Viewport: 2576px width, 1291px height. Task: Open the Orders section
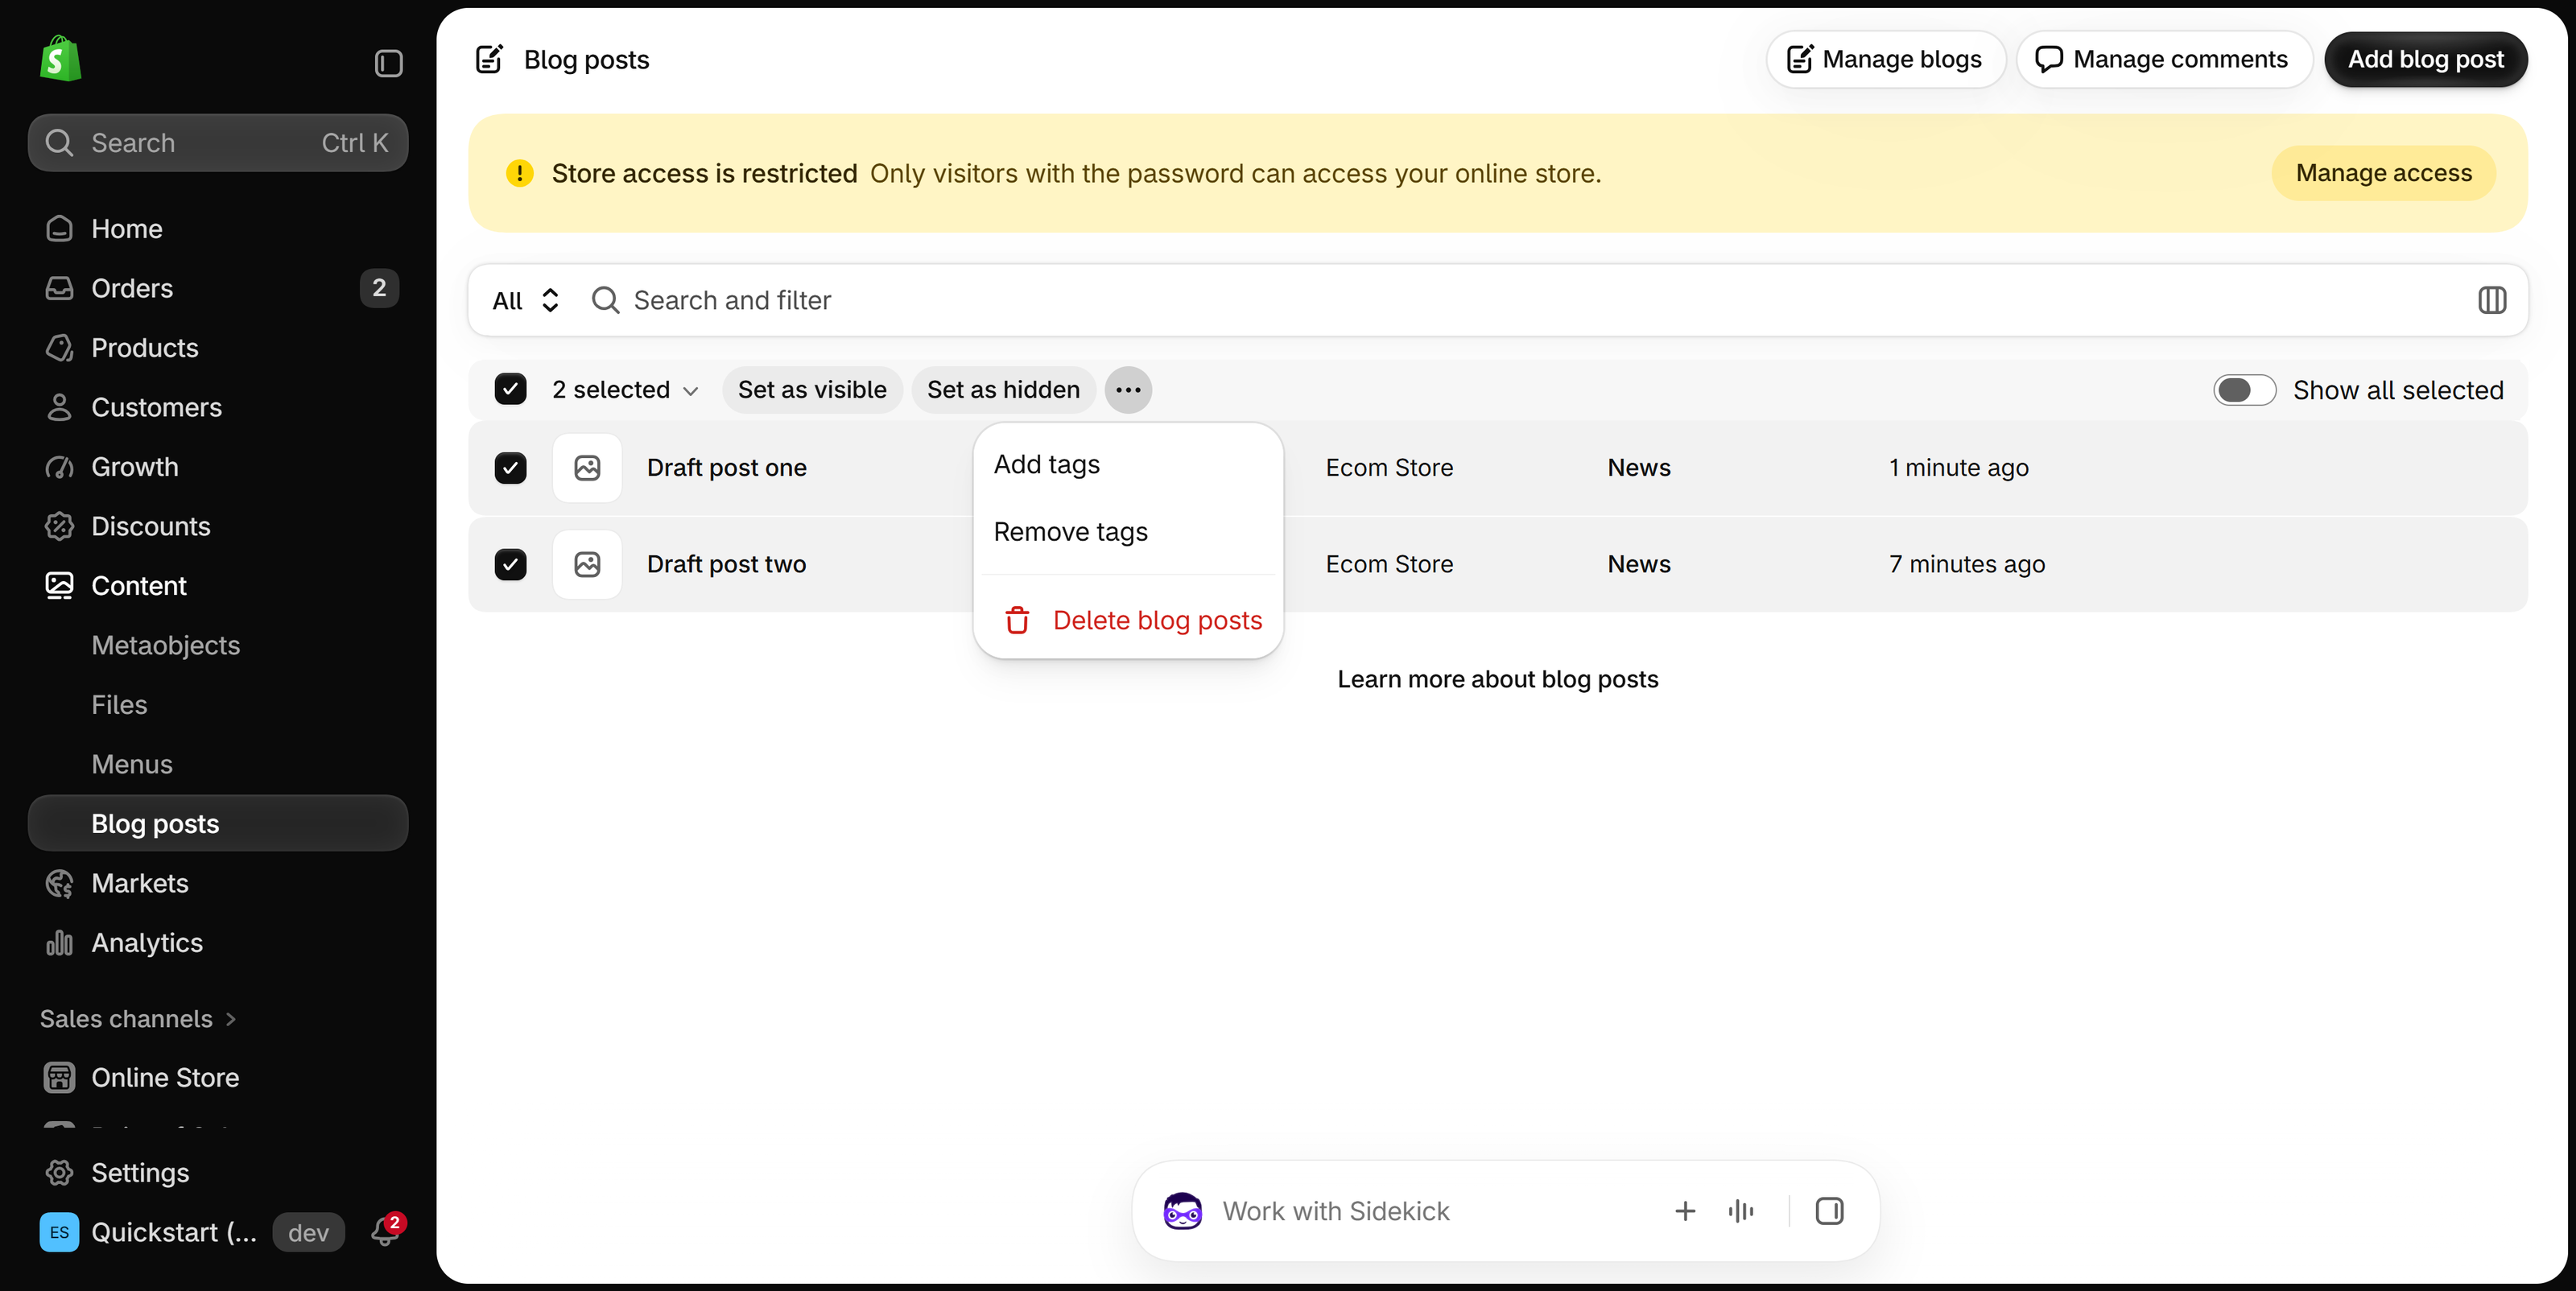(218, 288)
